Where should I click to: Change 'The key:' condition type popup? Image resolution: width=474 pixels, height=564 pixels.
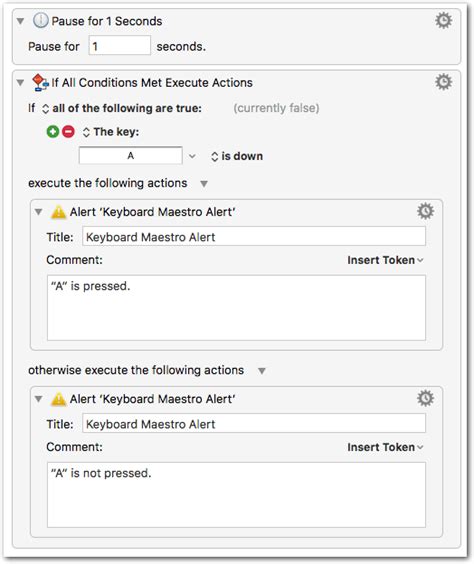click(x=111, y=132)
